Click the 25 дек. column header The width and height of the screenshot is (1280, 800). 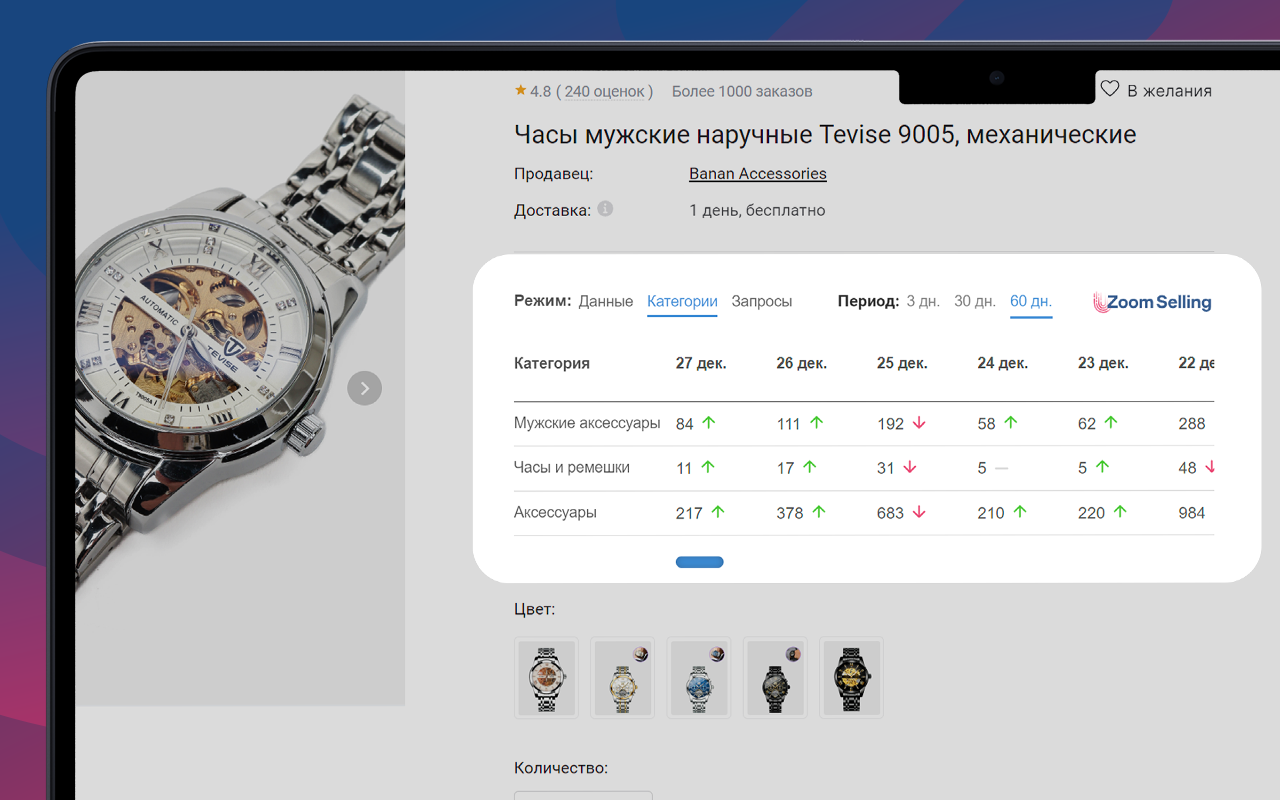pos(902,363)
